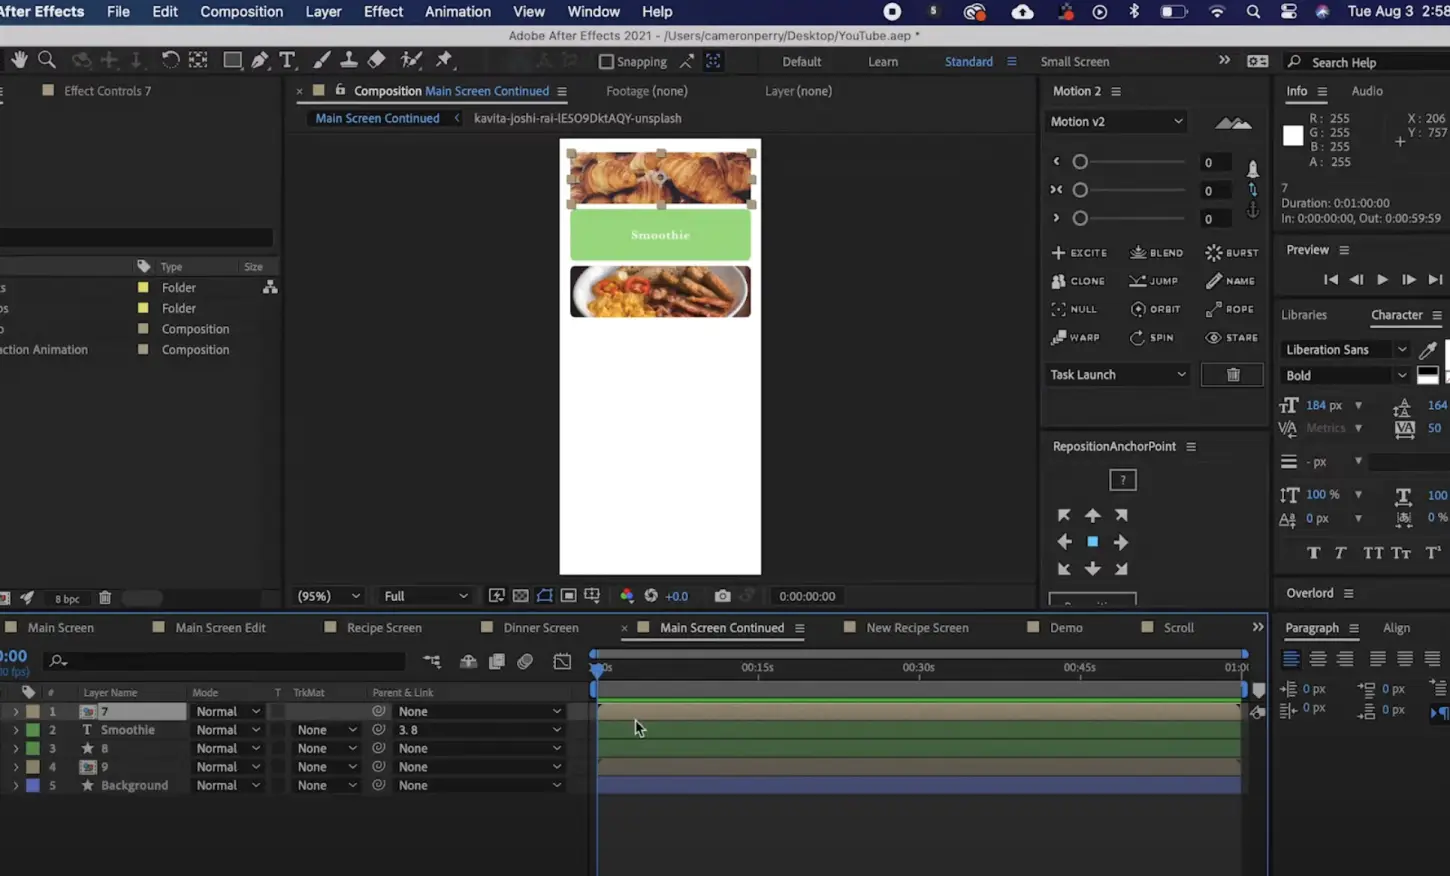The width and height of the screenshot is (1450, 876).
Task: Toggle Snapping in the top toolbar
Action: (x=606, y=61)
